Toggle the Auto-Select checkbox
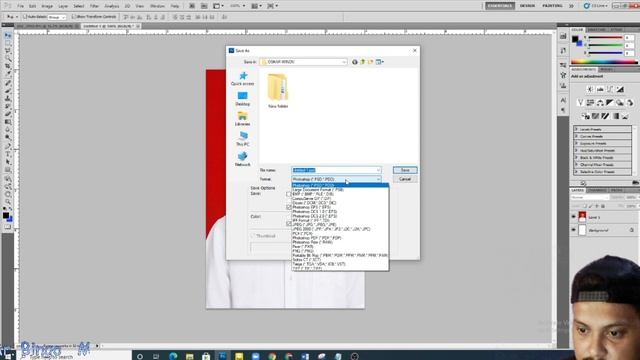 (25, 17)
